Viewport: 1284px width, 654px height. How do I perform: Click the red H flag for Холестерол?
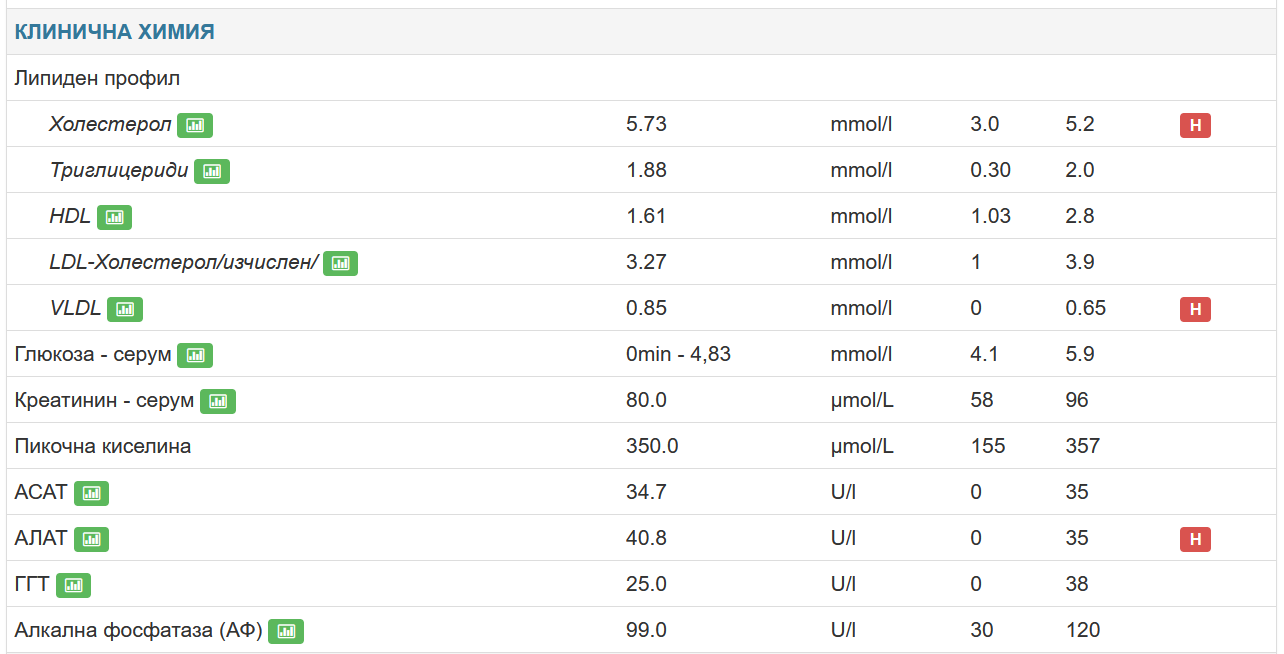pos(1195,125)
